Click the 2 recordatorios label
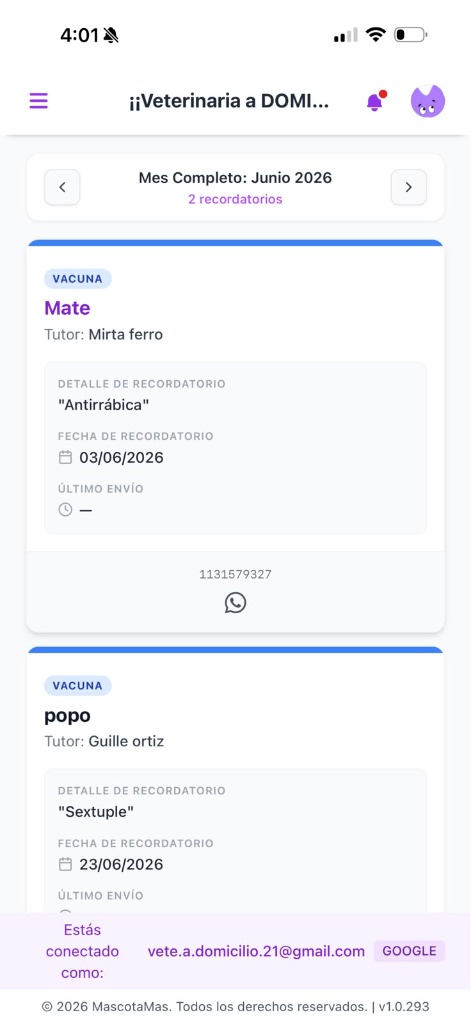471x1024 pixels. [x=235, y=199]
